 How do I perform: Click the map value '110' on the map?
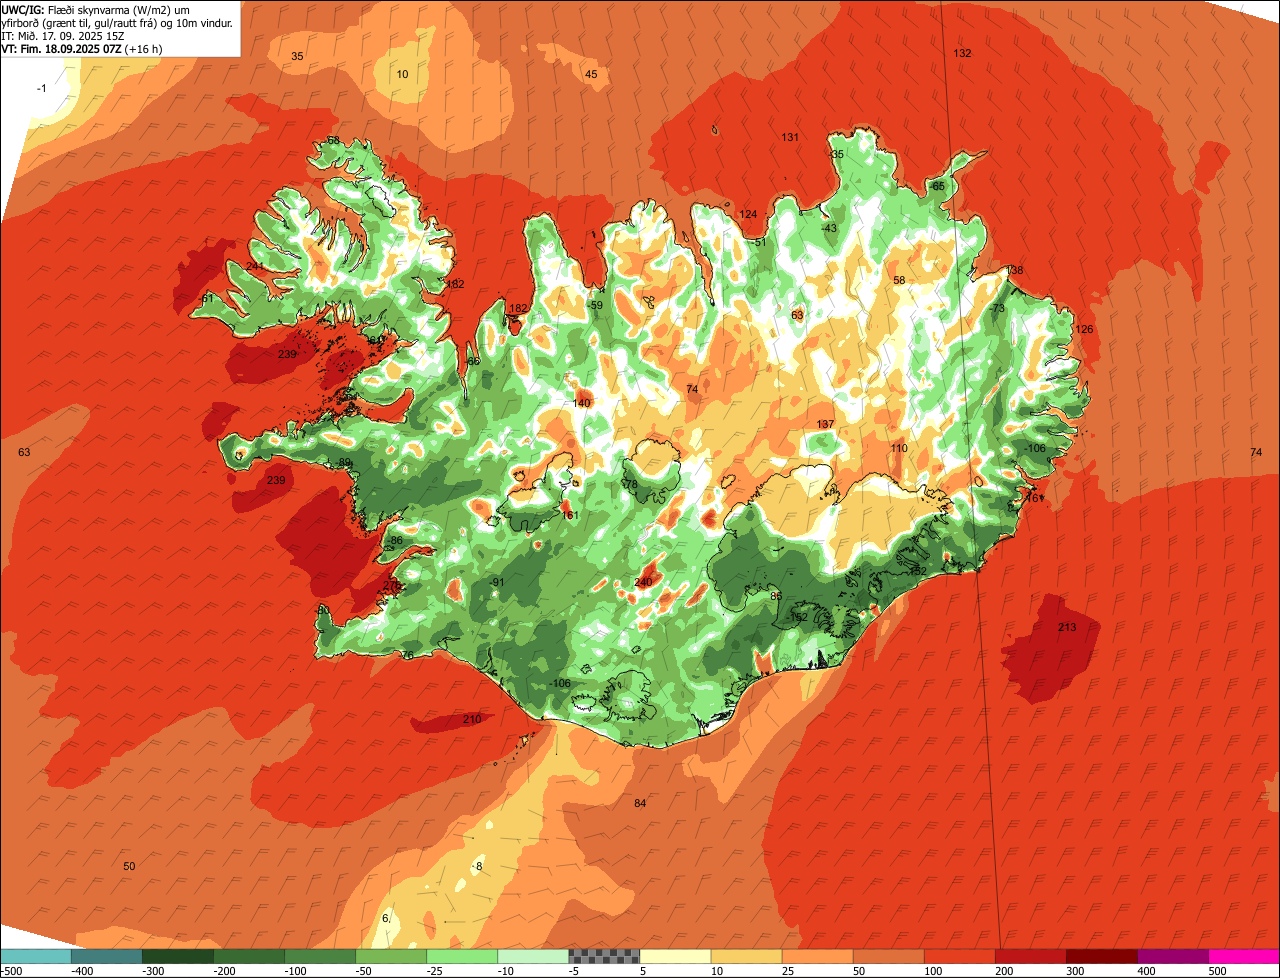pos(899,448)
